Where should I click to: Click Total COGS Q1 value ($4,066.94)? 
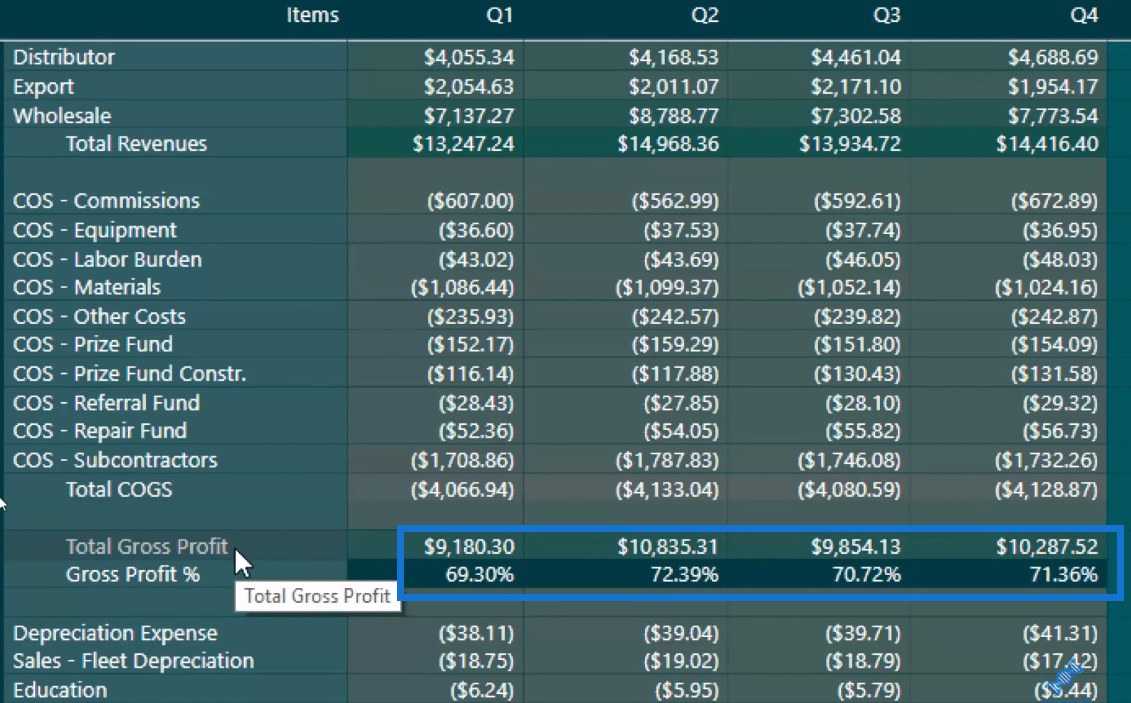(x=462, y=490)
